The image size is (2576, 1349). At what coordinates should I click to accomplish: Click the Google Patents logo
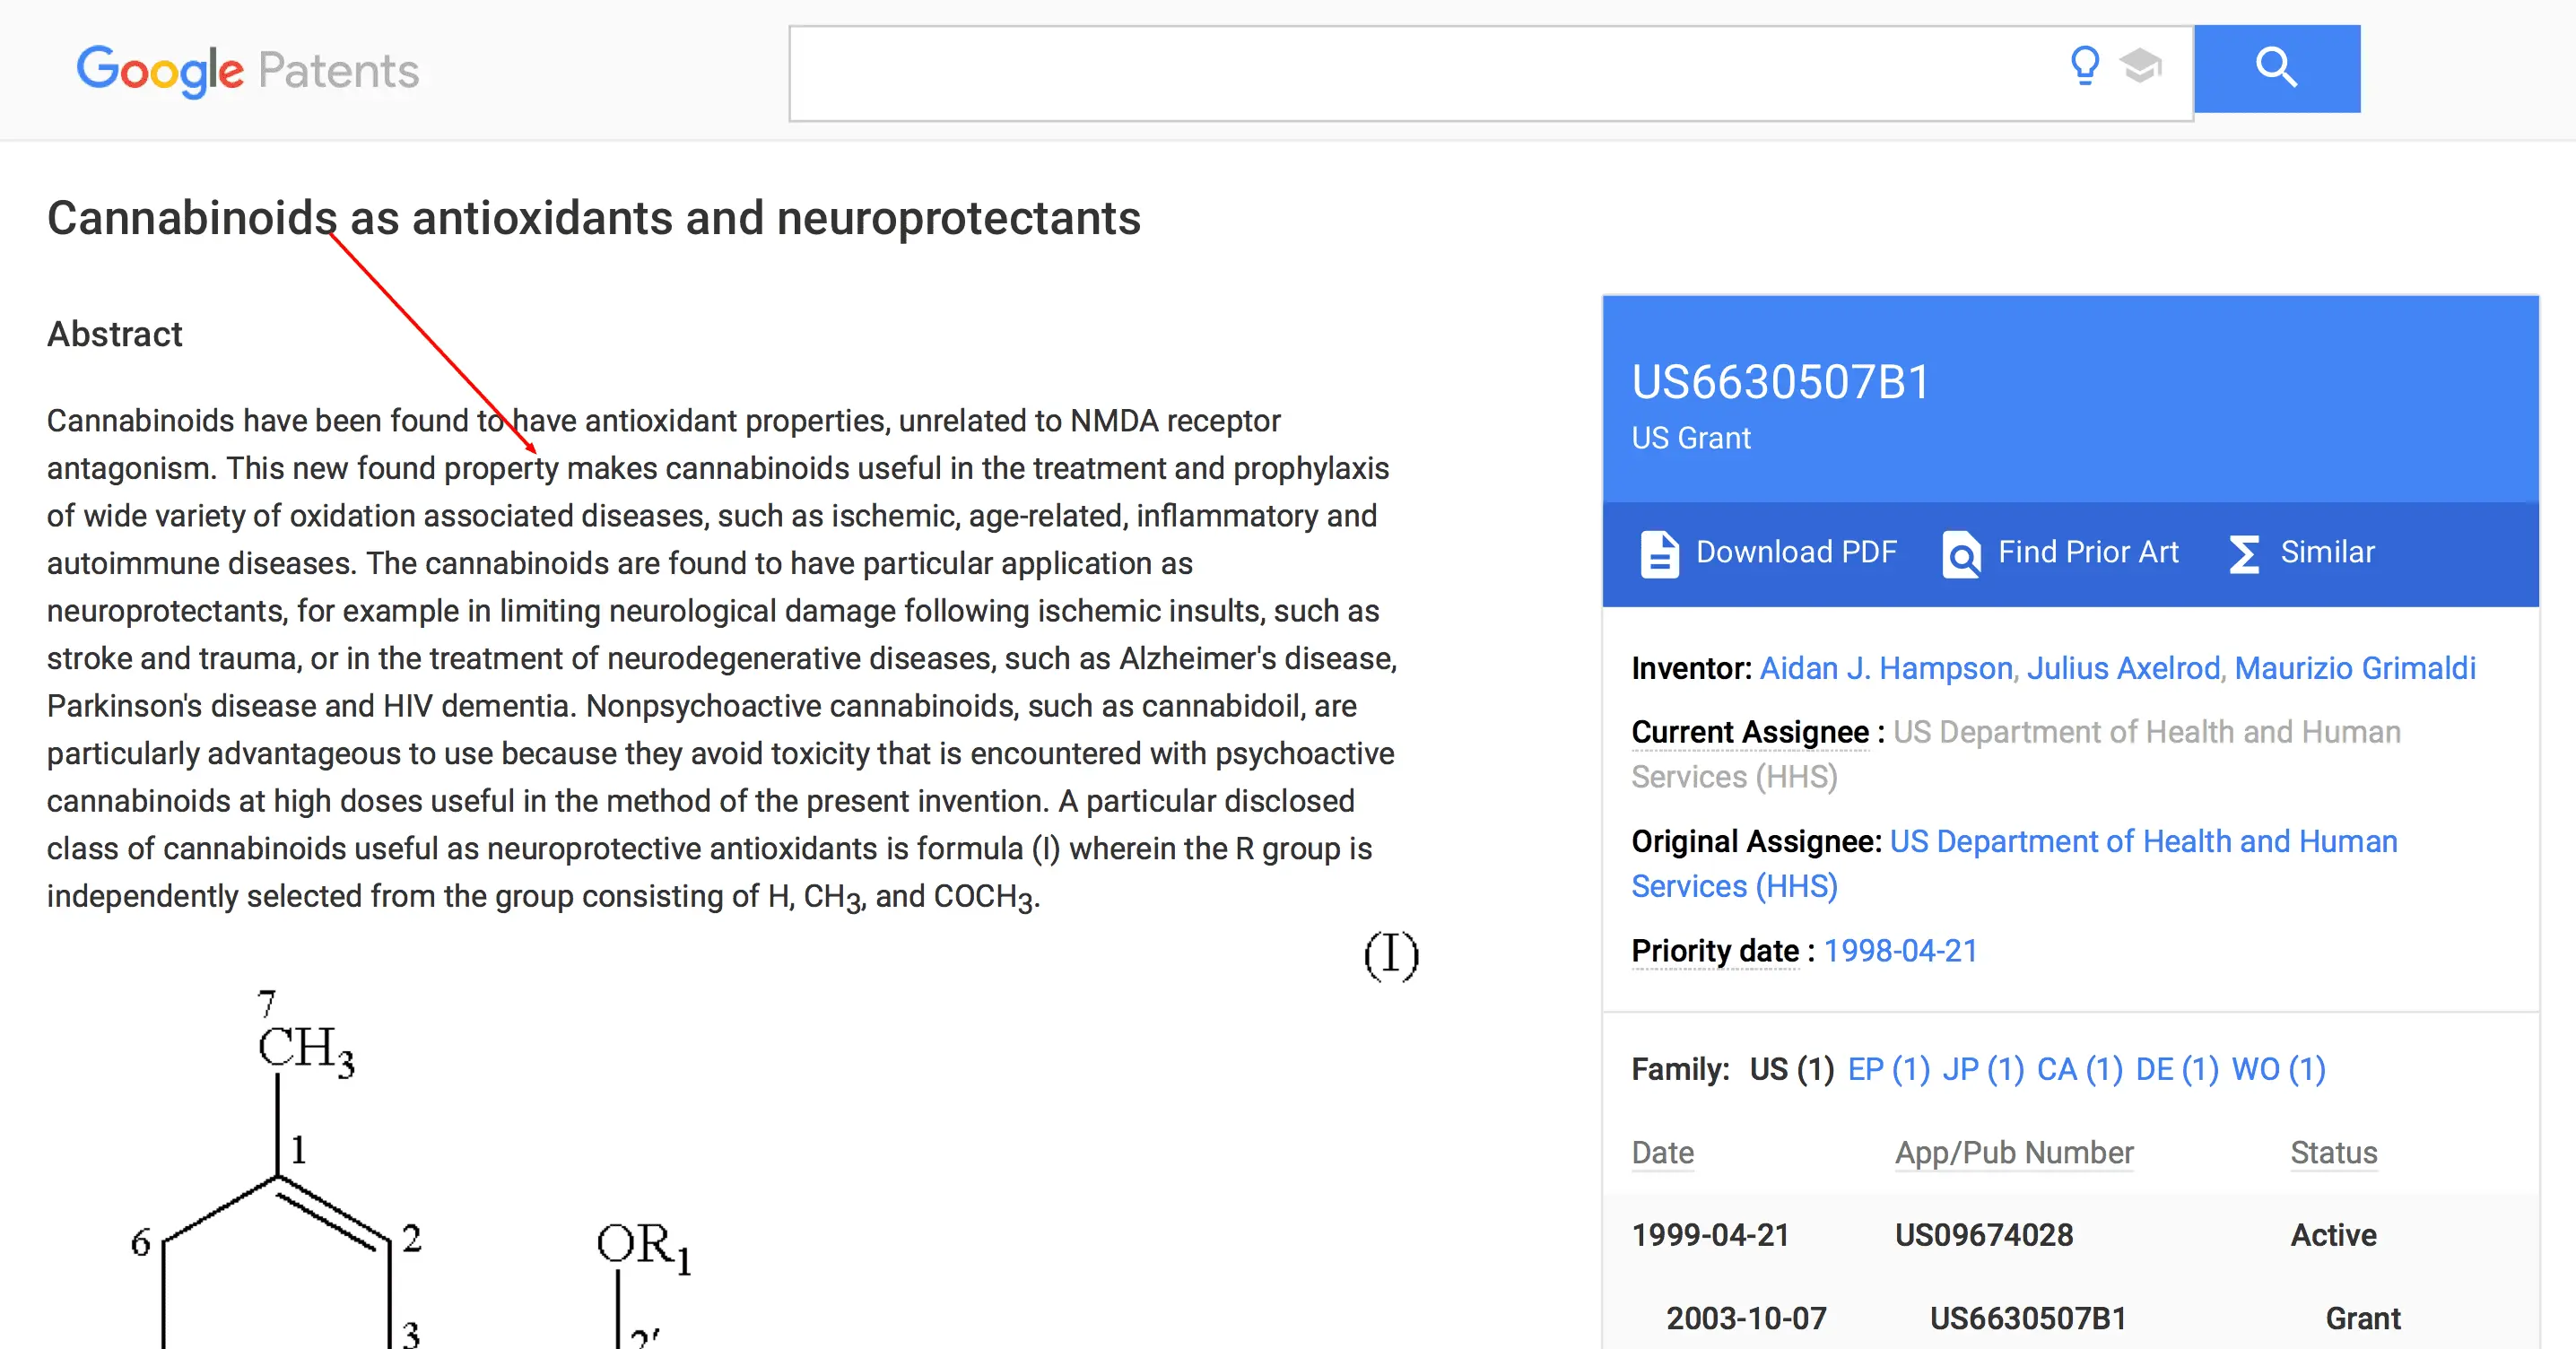[x=247, y=70]
